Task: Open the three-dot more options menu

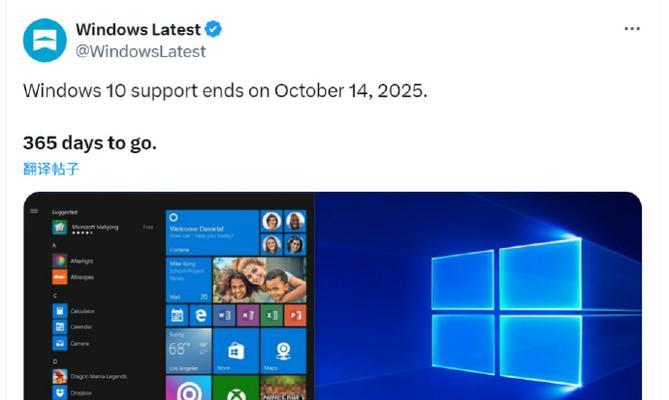Action: click(x=632, y=29)
